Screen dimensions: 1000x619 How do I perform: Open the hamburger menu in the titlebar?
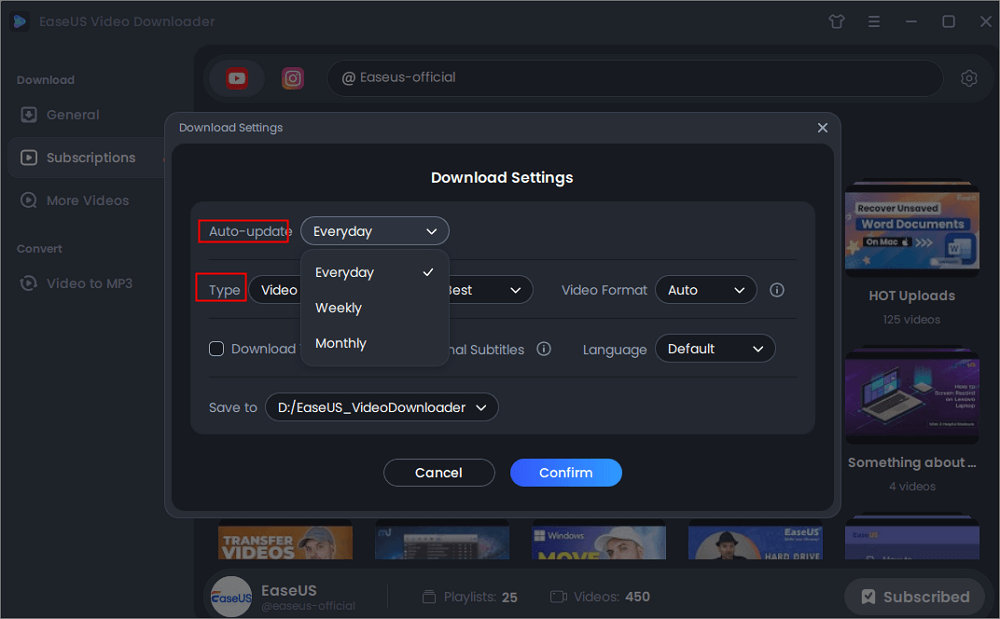pyautogui.click(x=874, y=20)
